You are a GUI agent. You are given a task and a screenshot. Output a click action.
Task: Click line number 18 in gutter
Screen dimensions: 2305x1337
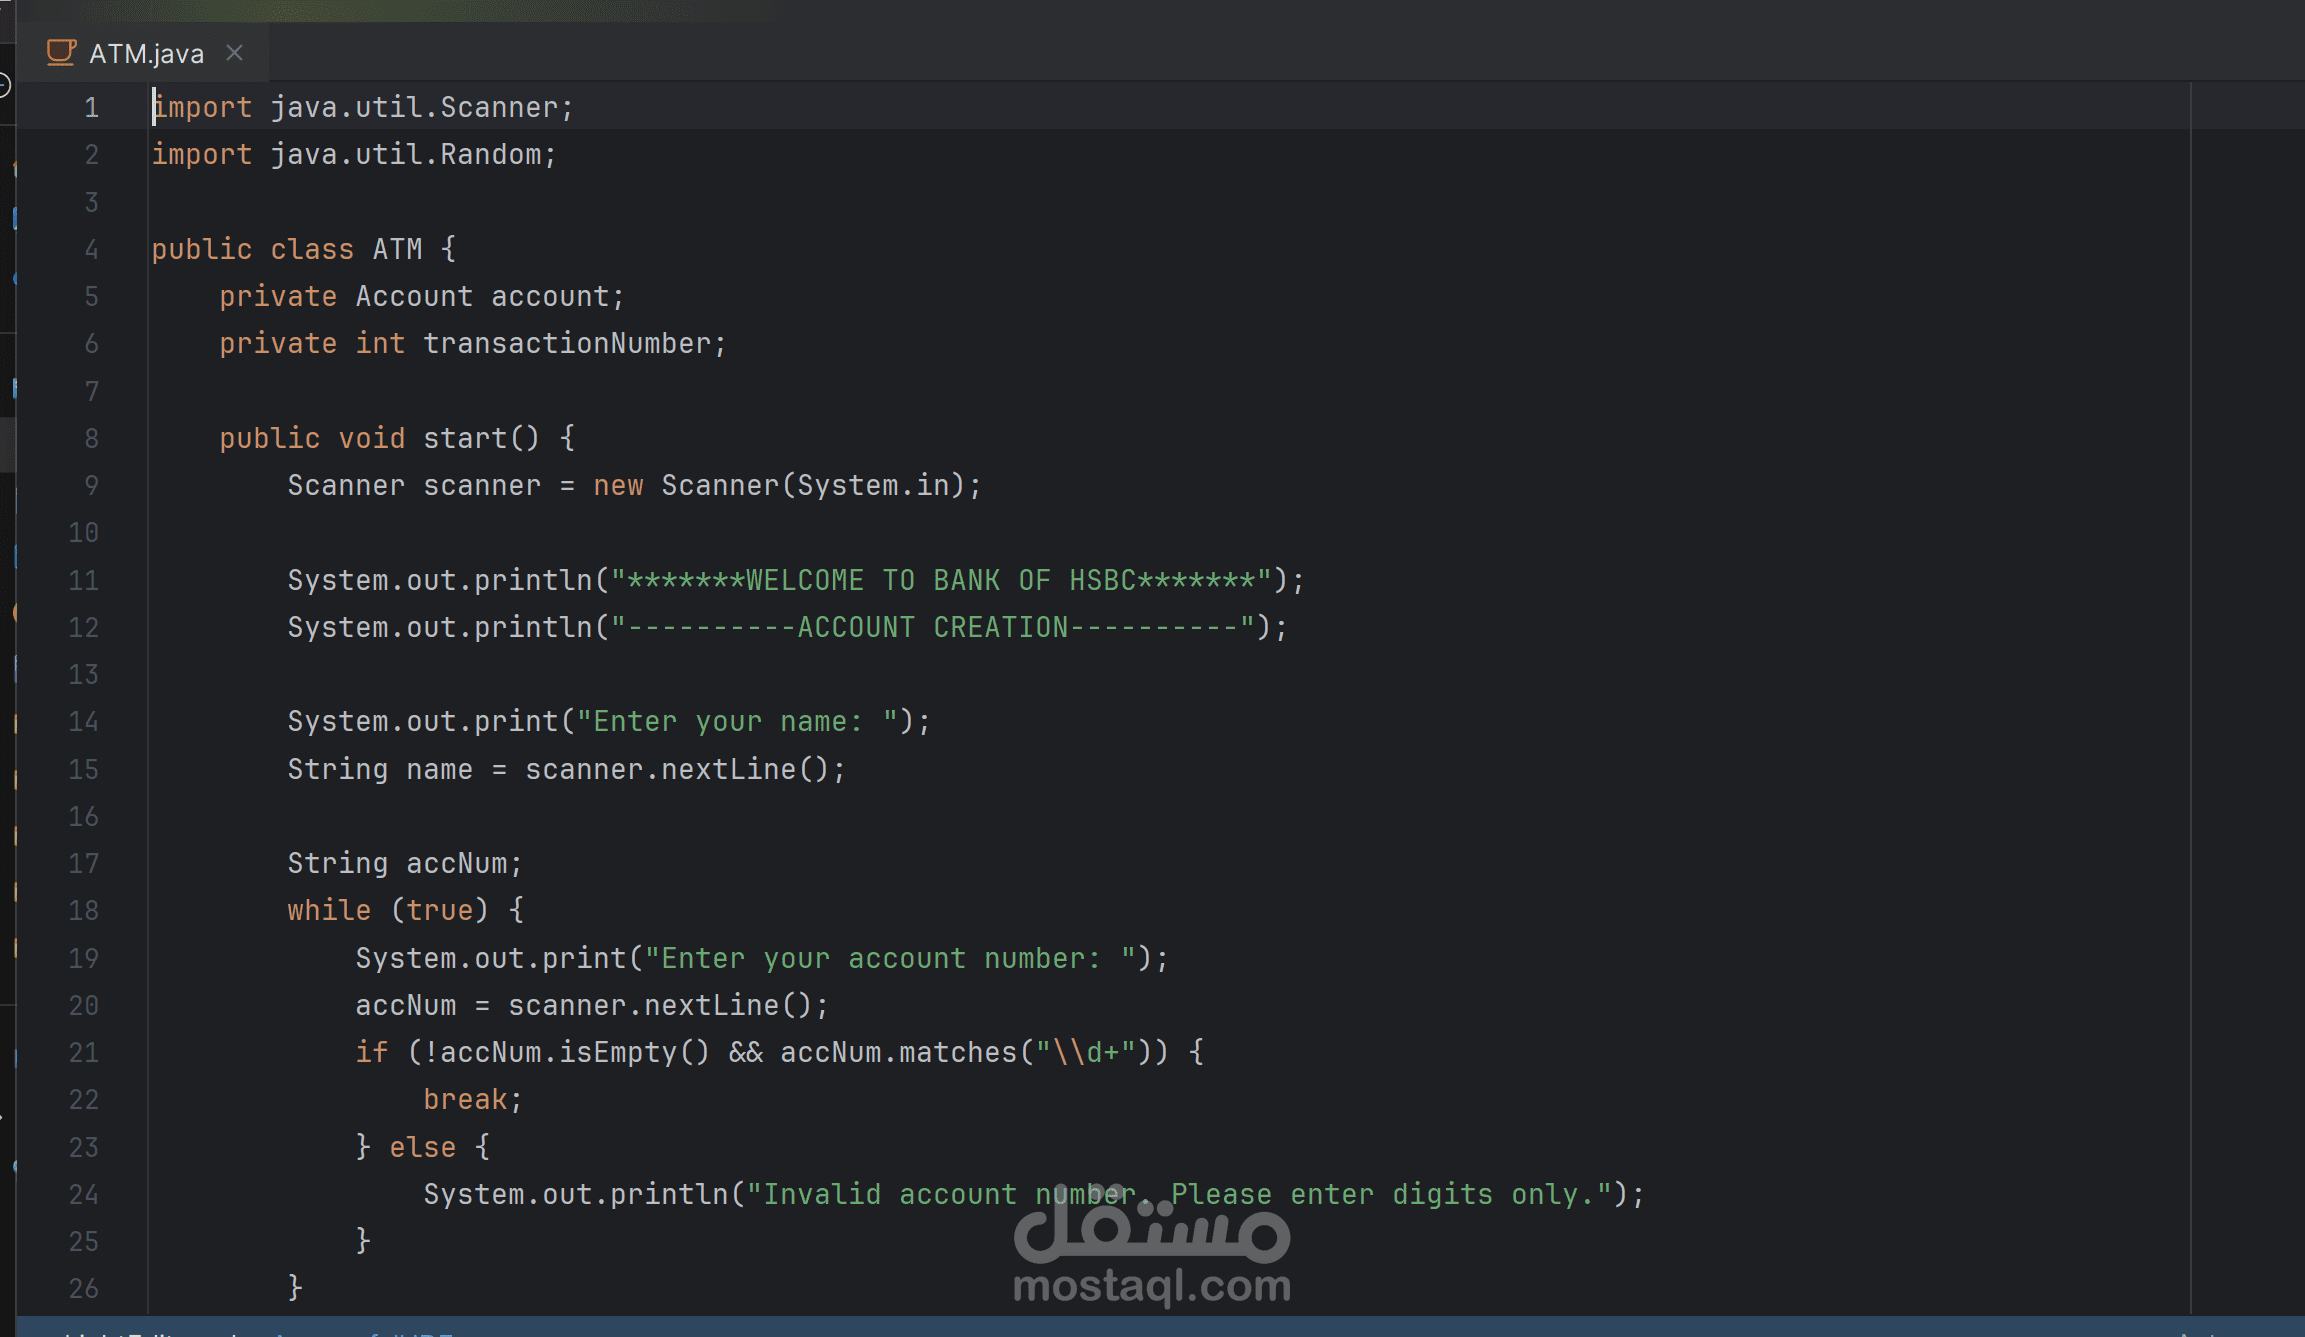coord(84,910)
